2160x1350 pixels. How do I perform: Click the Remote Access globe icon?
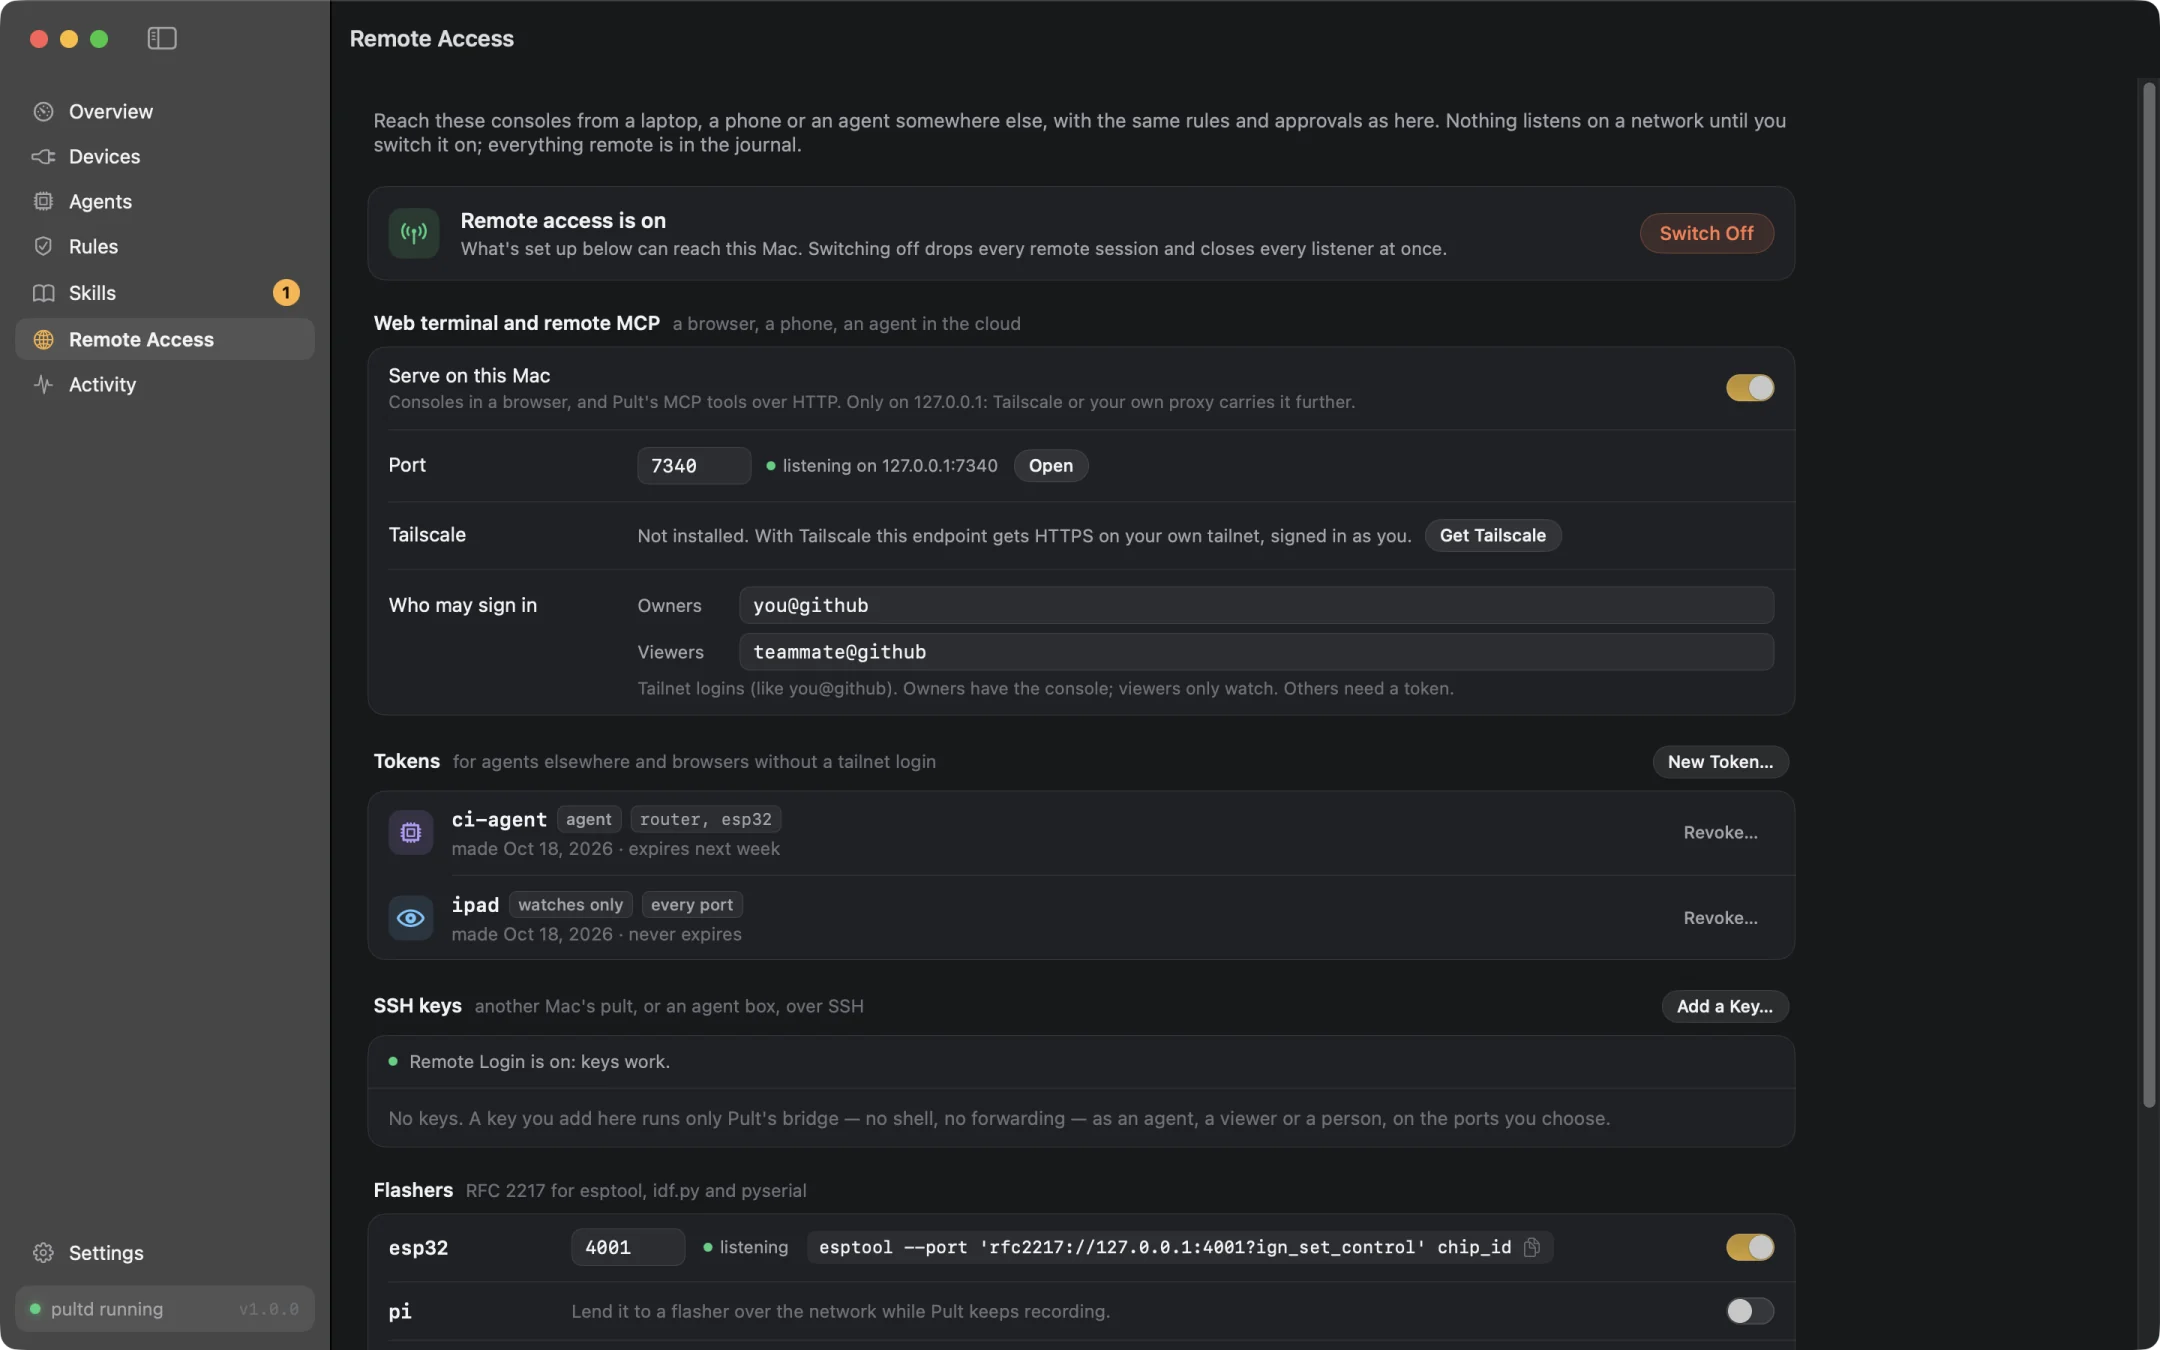pyautogui.click(x=43, y=339)
